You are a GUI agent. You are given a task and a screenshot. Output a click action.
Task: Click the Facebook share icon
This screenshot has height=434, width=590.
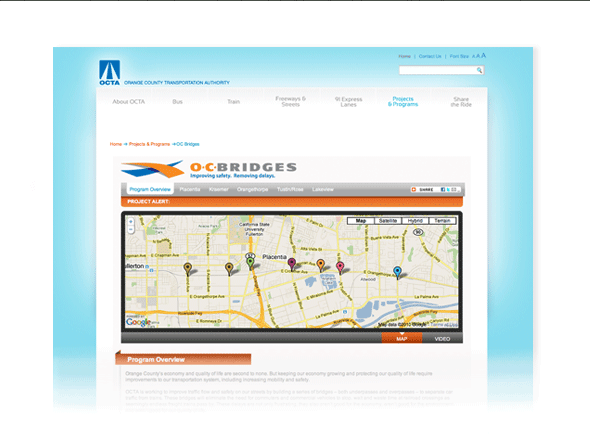(x=443, y=189)
